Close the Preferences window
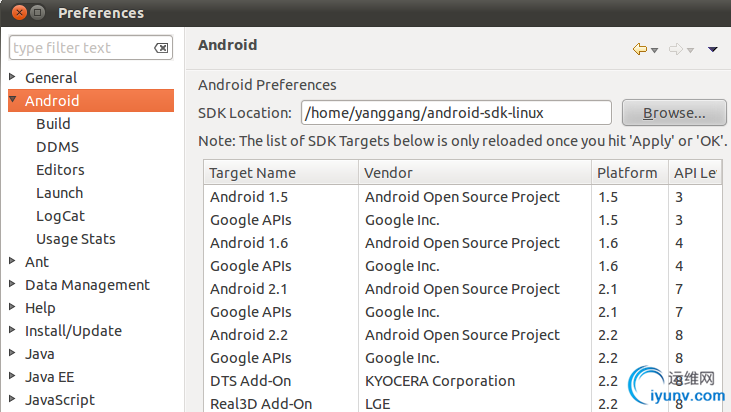The width and height of the screenshot is (731, 412). coord(19,13)
